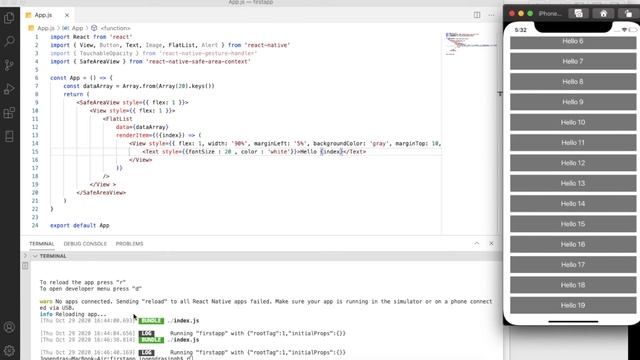This screenshot has height=360, width=640.
Task: Tap the Hello 7 list item
Action: (x=573, y=61)
